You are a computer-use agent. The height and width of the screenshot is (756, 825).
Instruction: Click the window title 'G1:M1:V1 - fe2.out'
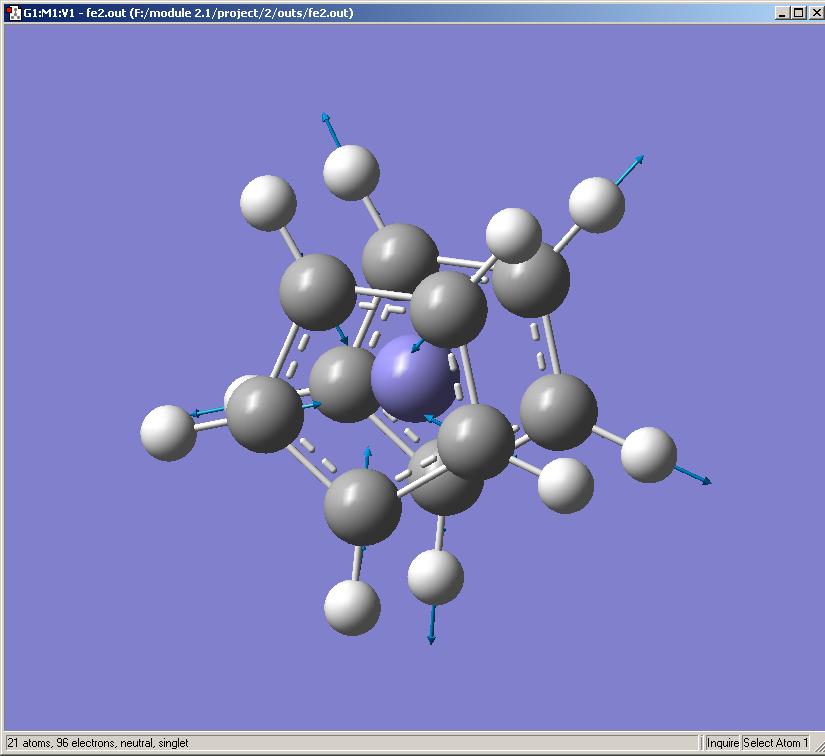click(74, 13)
